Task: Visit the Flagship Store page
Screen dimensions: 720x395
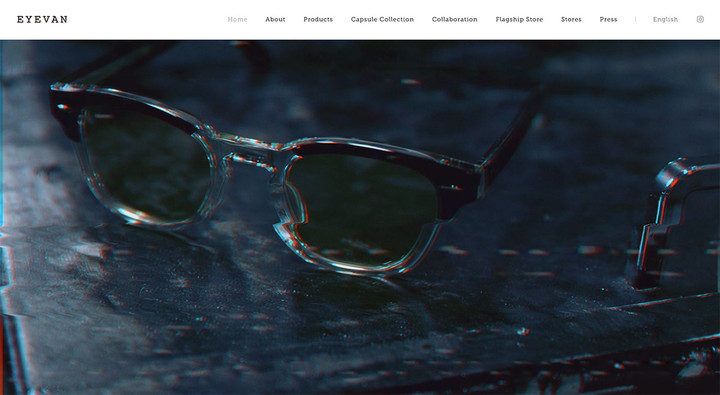Action: 519,19
